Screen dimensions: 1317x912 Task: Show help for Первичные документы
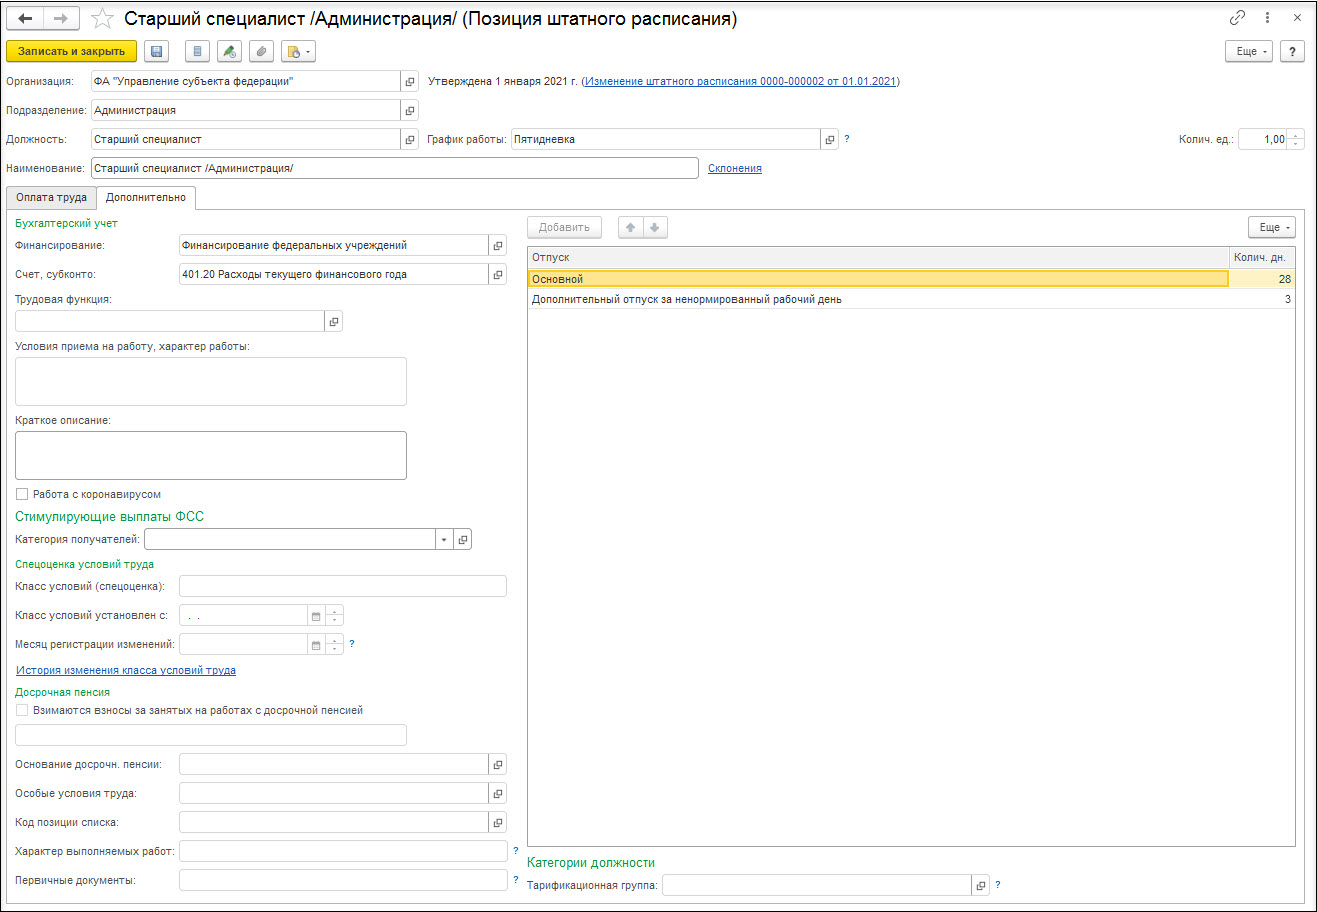point(516,880)
